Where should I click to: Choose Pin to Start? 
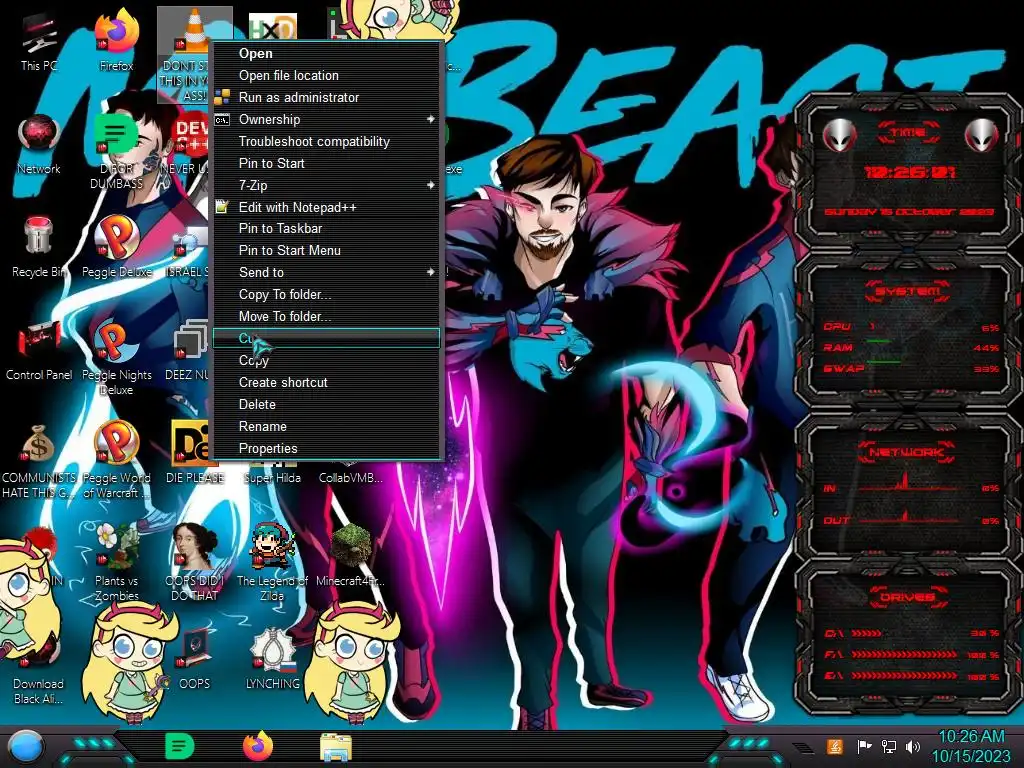click(x=328, y=163)
